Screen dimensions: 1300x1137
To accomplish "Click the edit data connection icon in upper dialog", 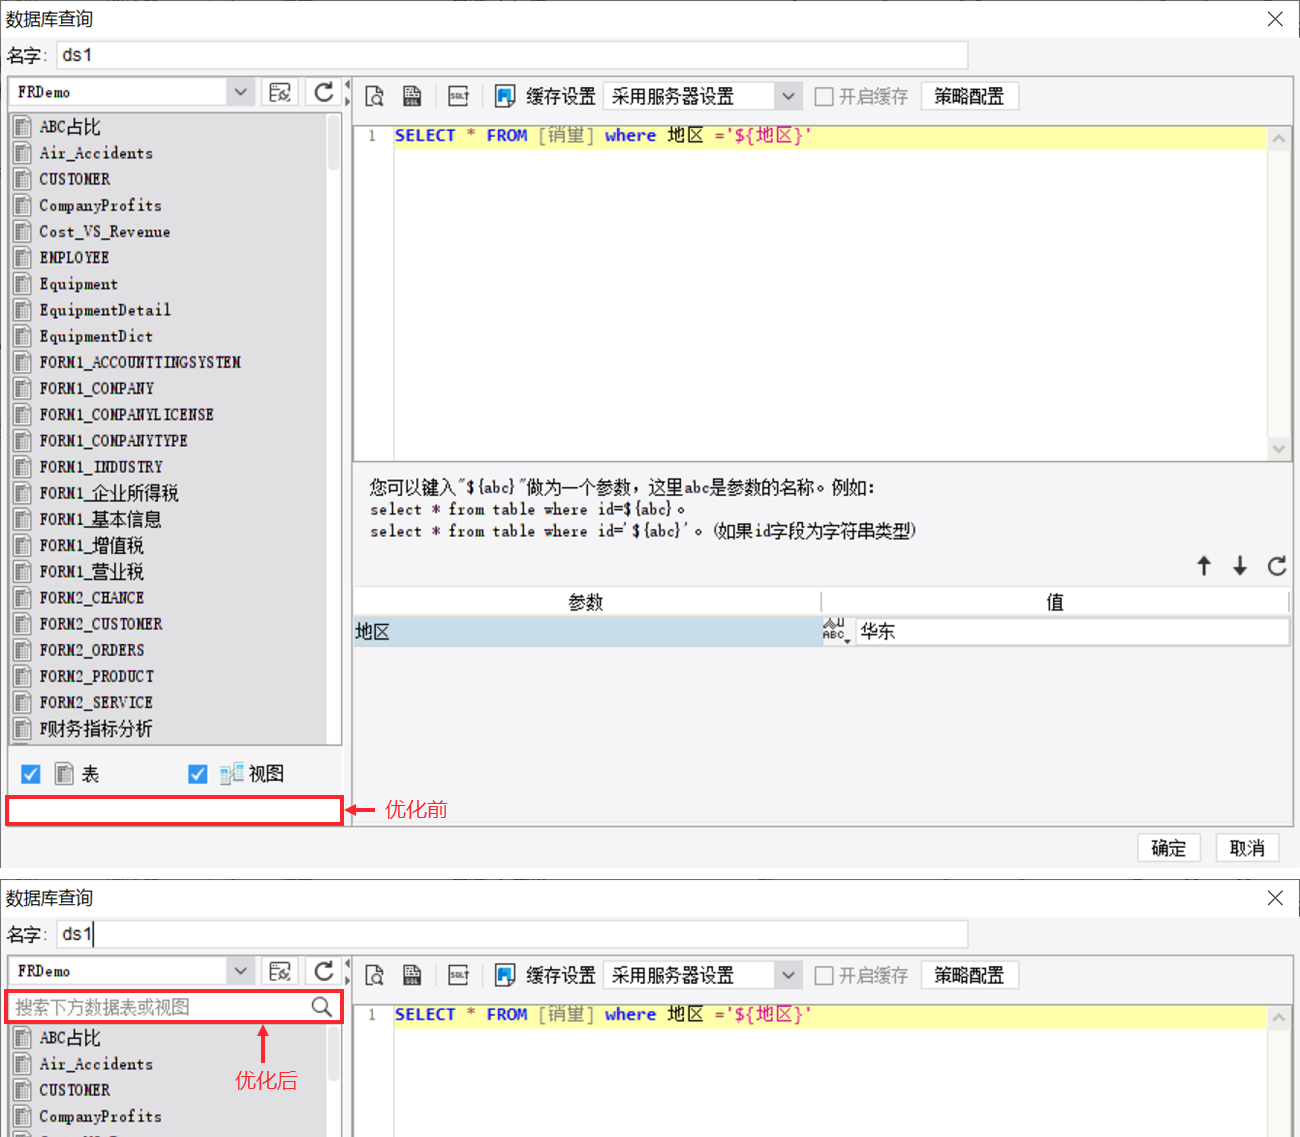I will (280, 93).
